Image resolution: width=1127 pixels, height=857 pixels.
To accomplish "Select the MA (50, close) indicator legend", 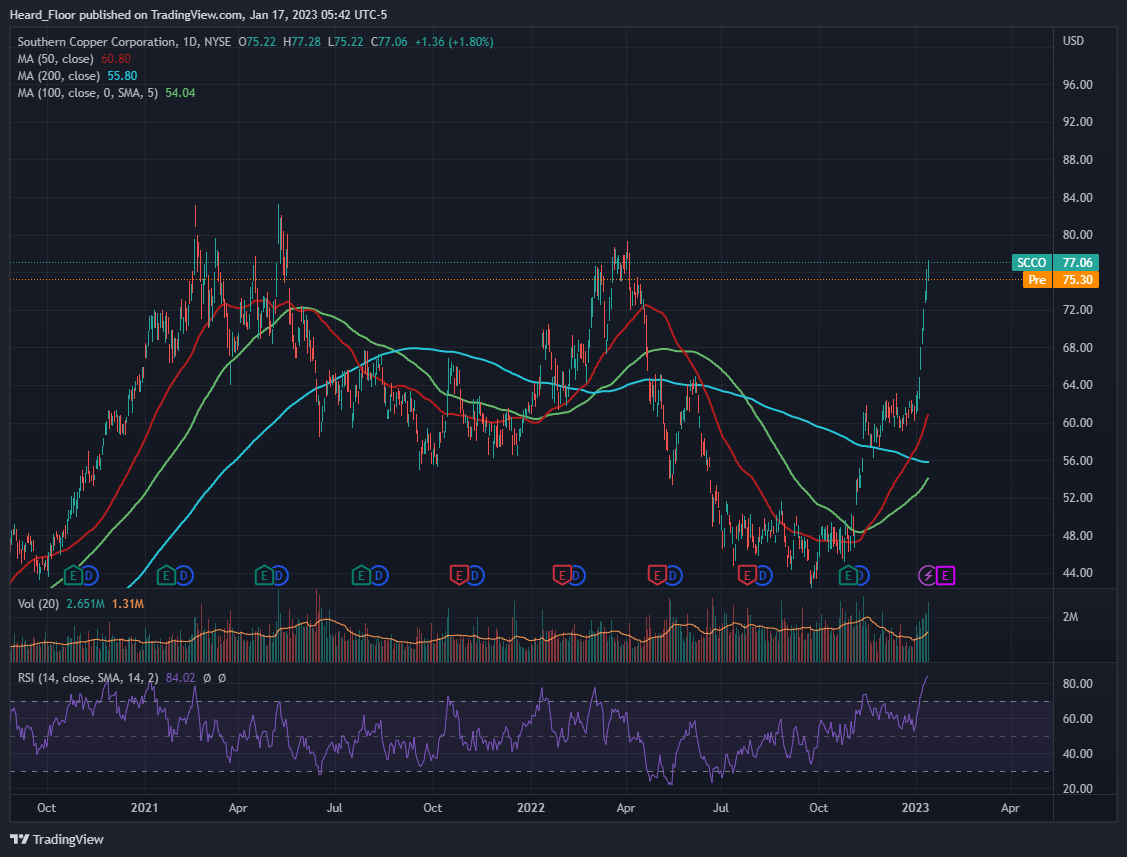I will pyautogui.click(x=55, y=59).
